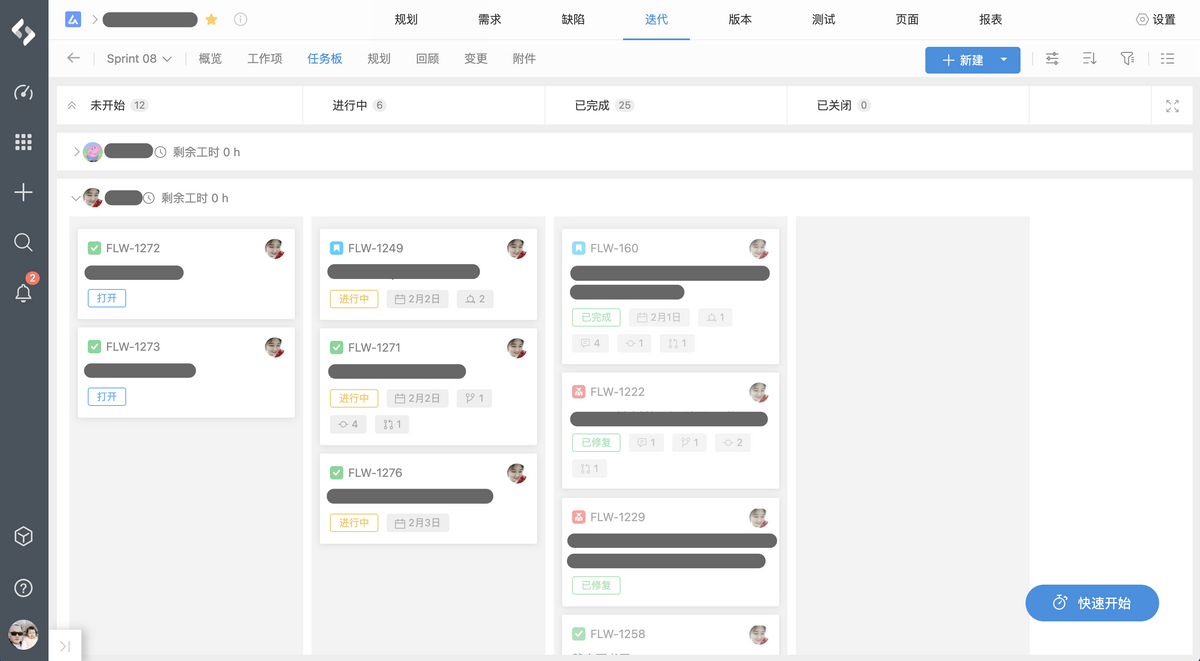The width and height of the screenshot is (1200, 661).
Task: Open notifications via the bell icon
Action: (23, 292)
